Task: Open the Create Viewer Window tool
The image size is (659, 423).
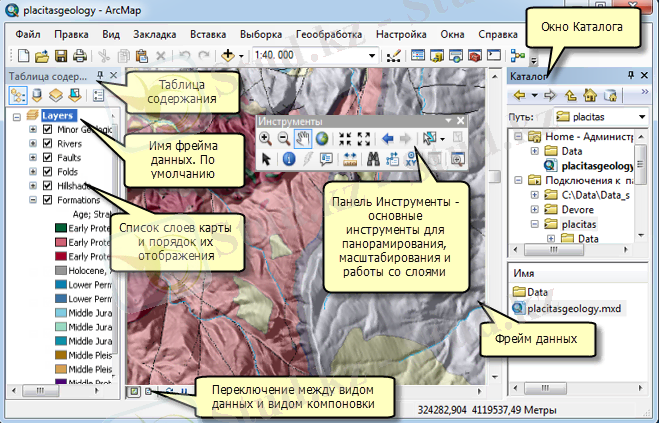Action: point(457,159)
